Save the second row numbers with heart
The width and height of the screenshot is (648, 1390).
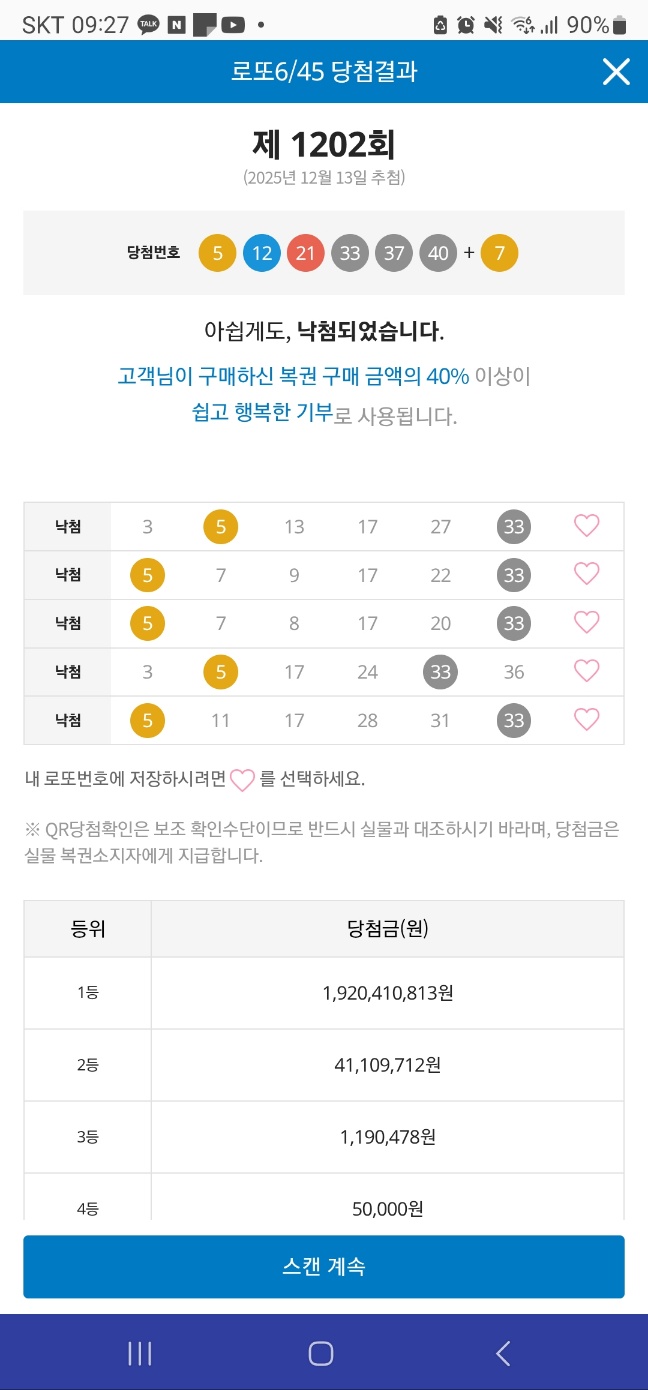(x=586, y=574)
